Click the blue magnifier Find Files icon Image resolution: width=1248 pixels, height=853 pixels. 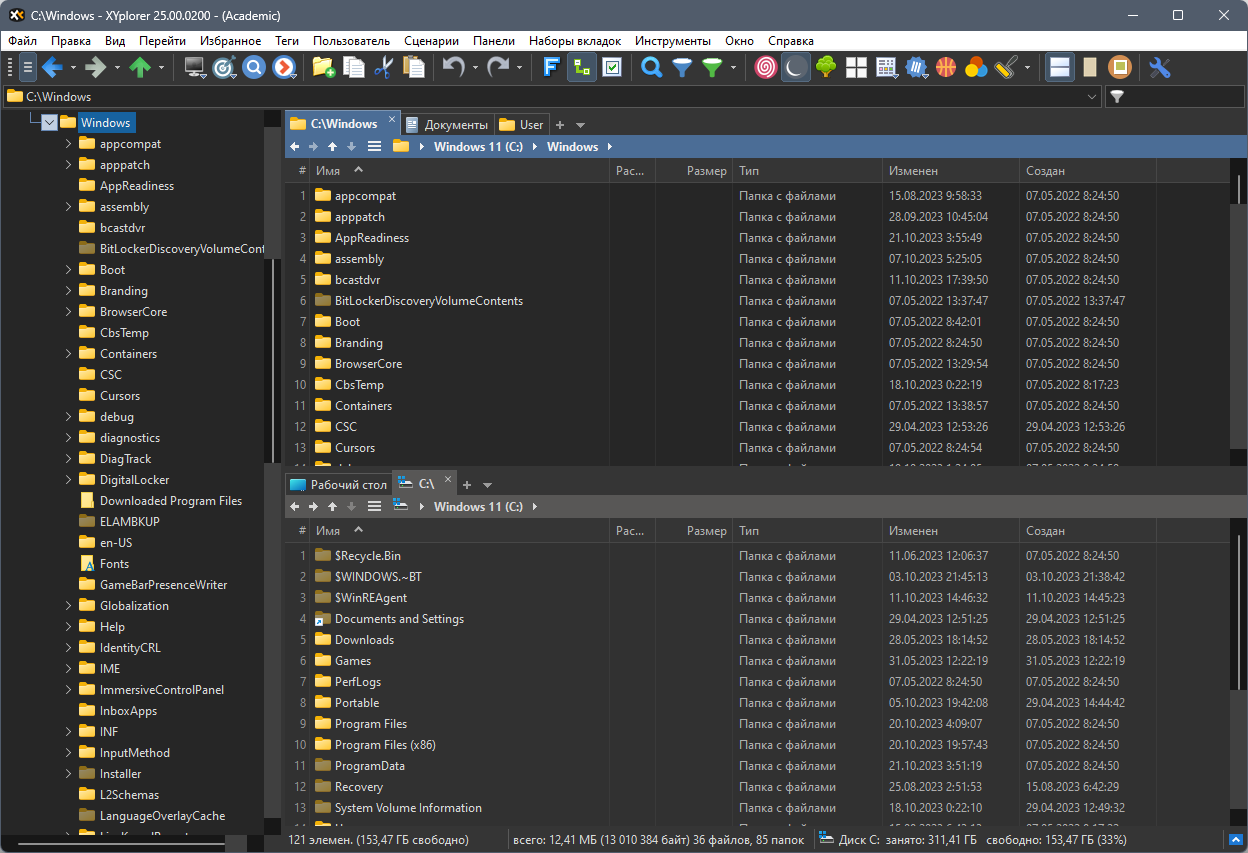pos(651,68)
